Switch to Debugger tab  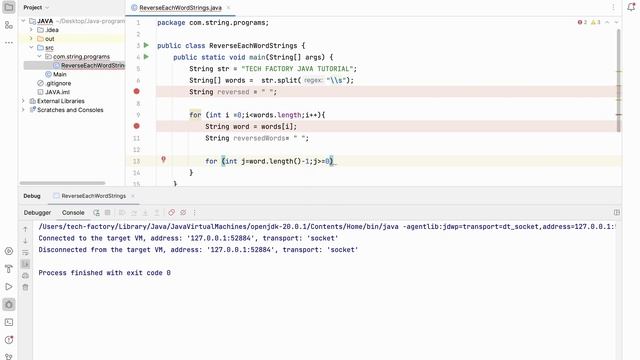pyautogui.click(x=37, y=213)
